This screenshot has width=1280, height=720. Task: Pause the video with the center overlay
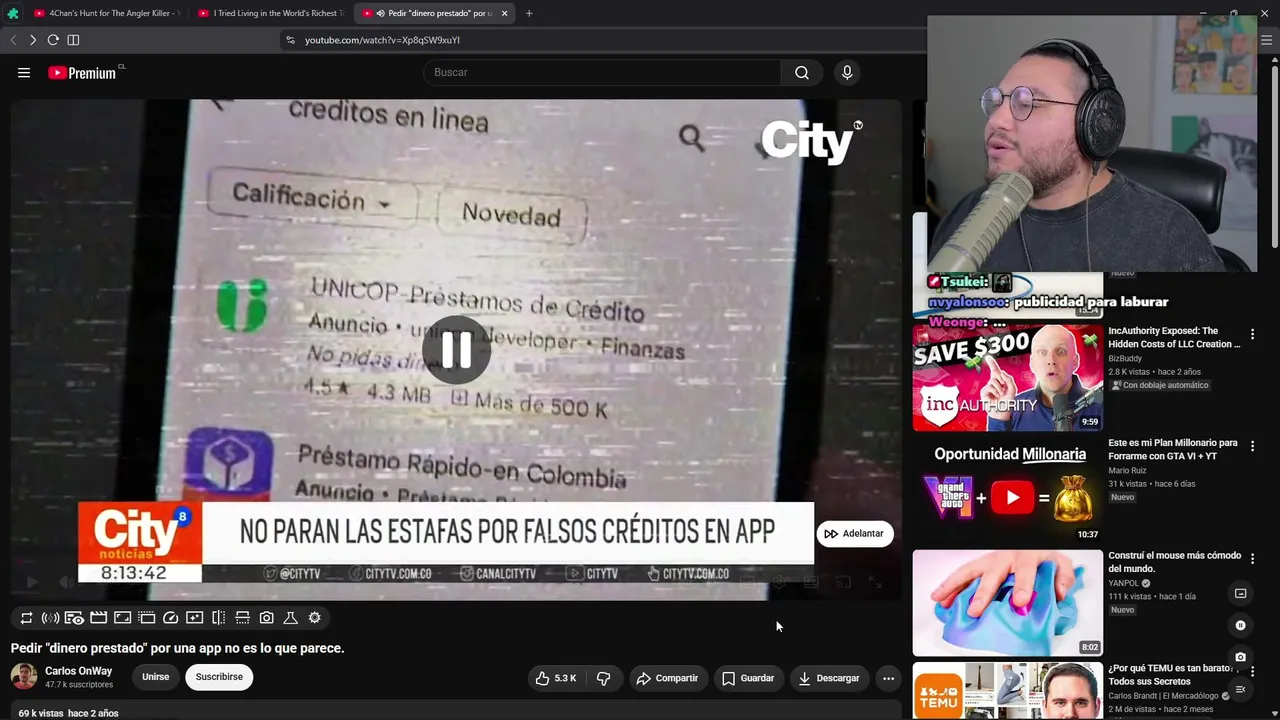click(456, 350)
